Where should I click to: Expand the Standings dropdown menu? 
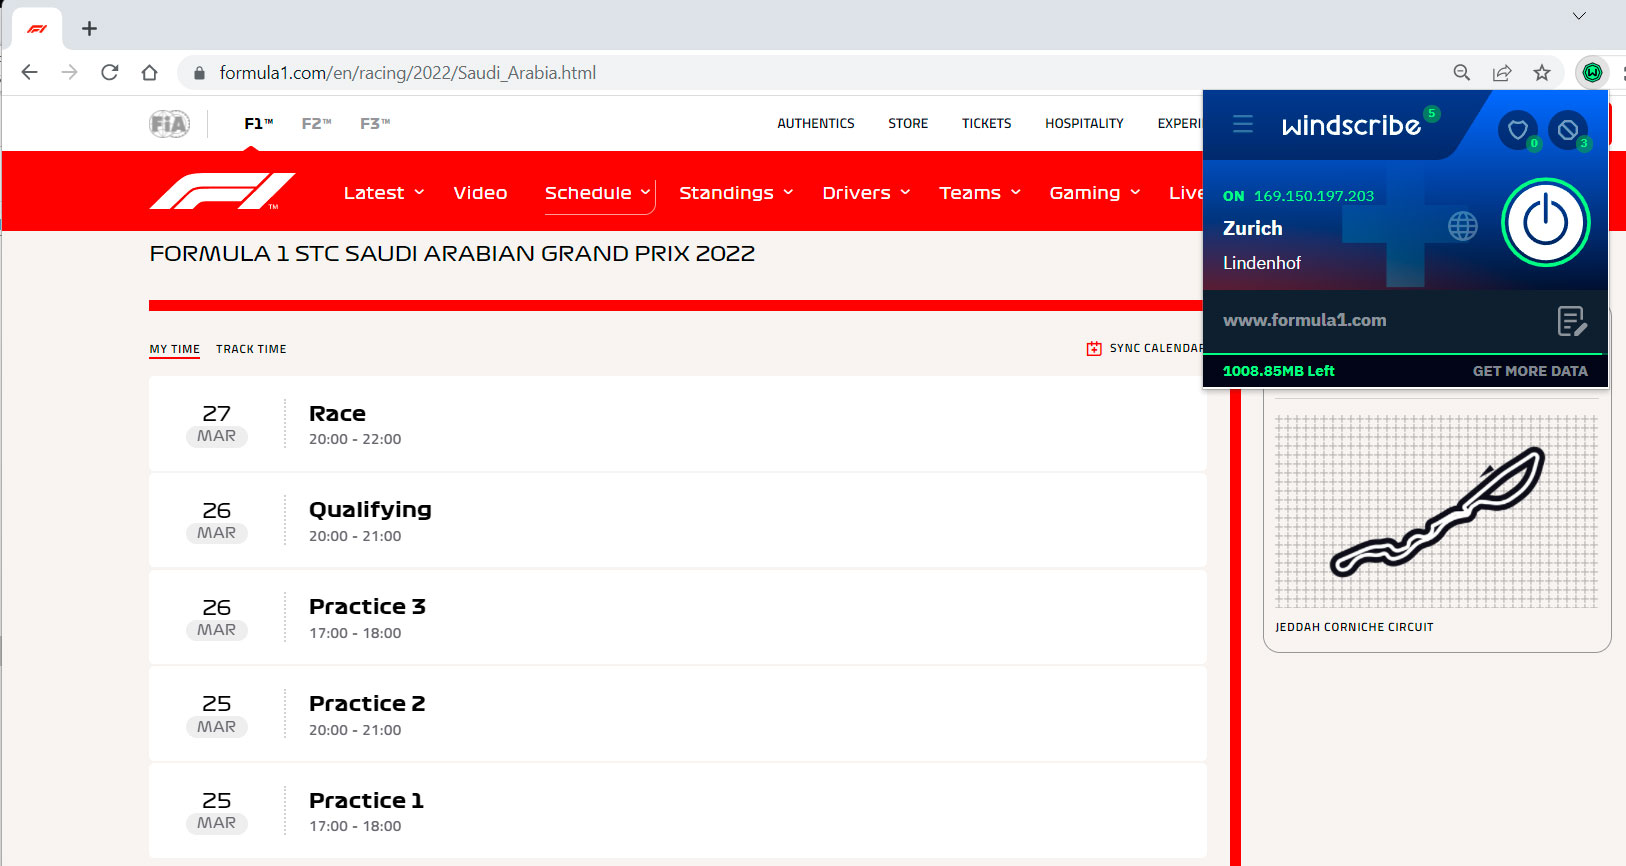(x=736, y=193)
